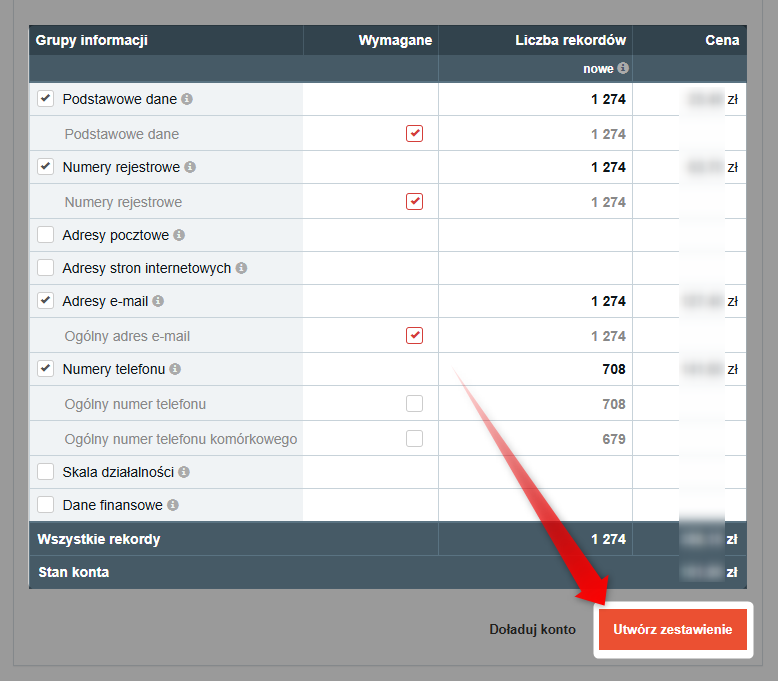Tick the Dane finansowe checkbox
778x681 pixels.
(x=45, y=505)
